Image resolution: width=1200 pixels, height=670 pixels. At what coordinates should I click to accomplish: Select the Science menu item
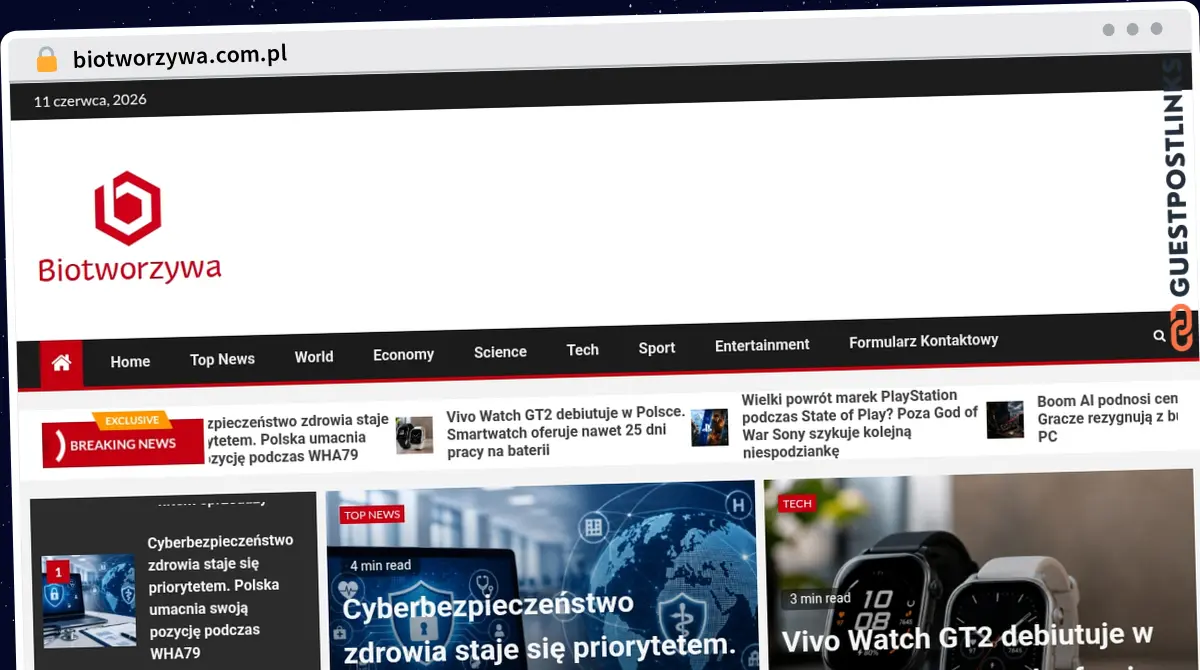pos(500,352)
